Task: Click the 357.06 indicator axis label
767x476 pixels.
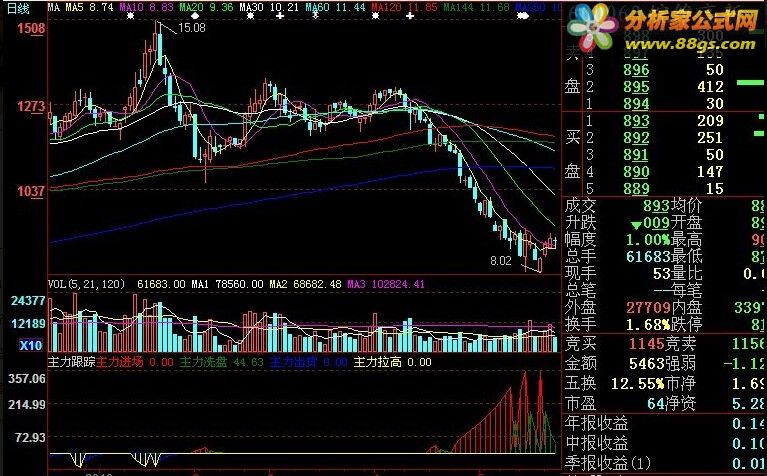Action: 27,379
